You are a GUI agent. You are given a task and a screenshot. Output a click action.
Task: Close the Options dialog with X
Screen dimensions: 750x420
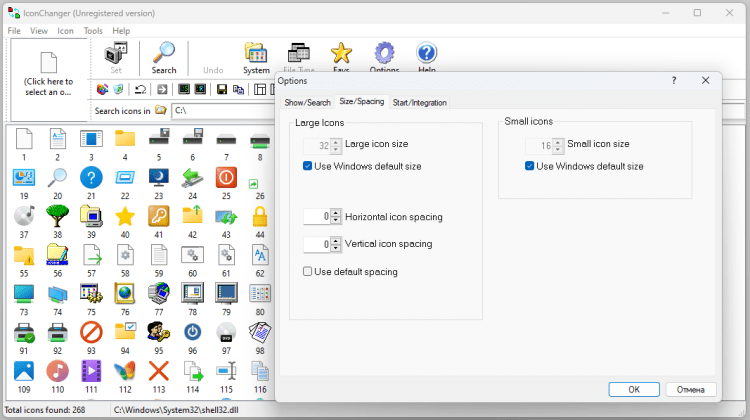(x=706, y=80)
